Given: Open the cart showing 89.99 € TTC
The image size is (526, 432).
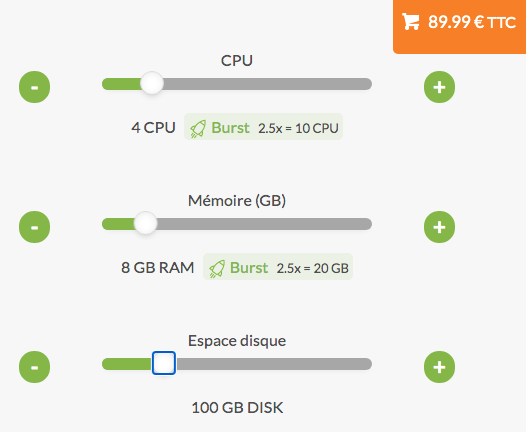Looking at the screenshot, I should coord(460,26).
